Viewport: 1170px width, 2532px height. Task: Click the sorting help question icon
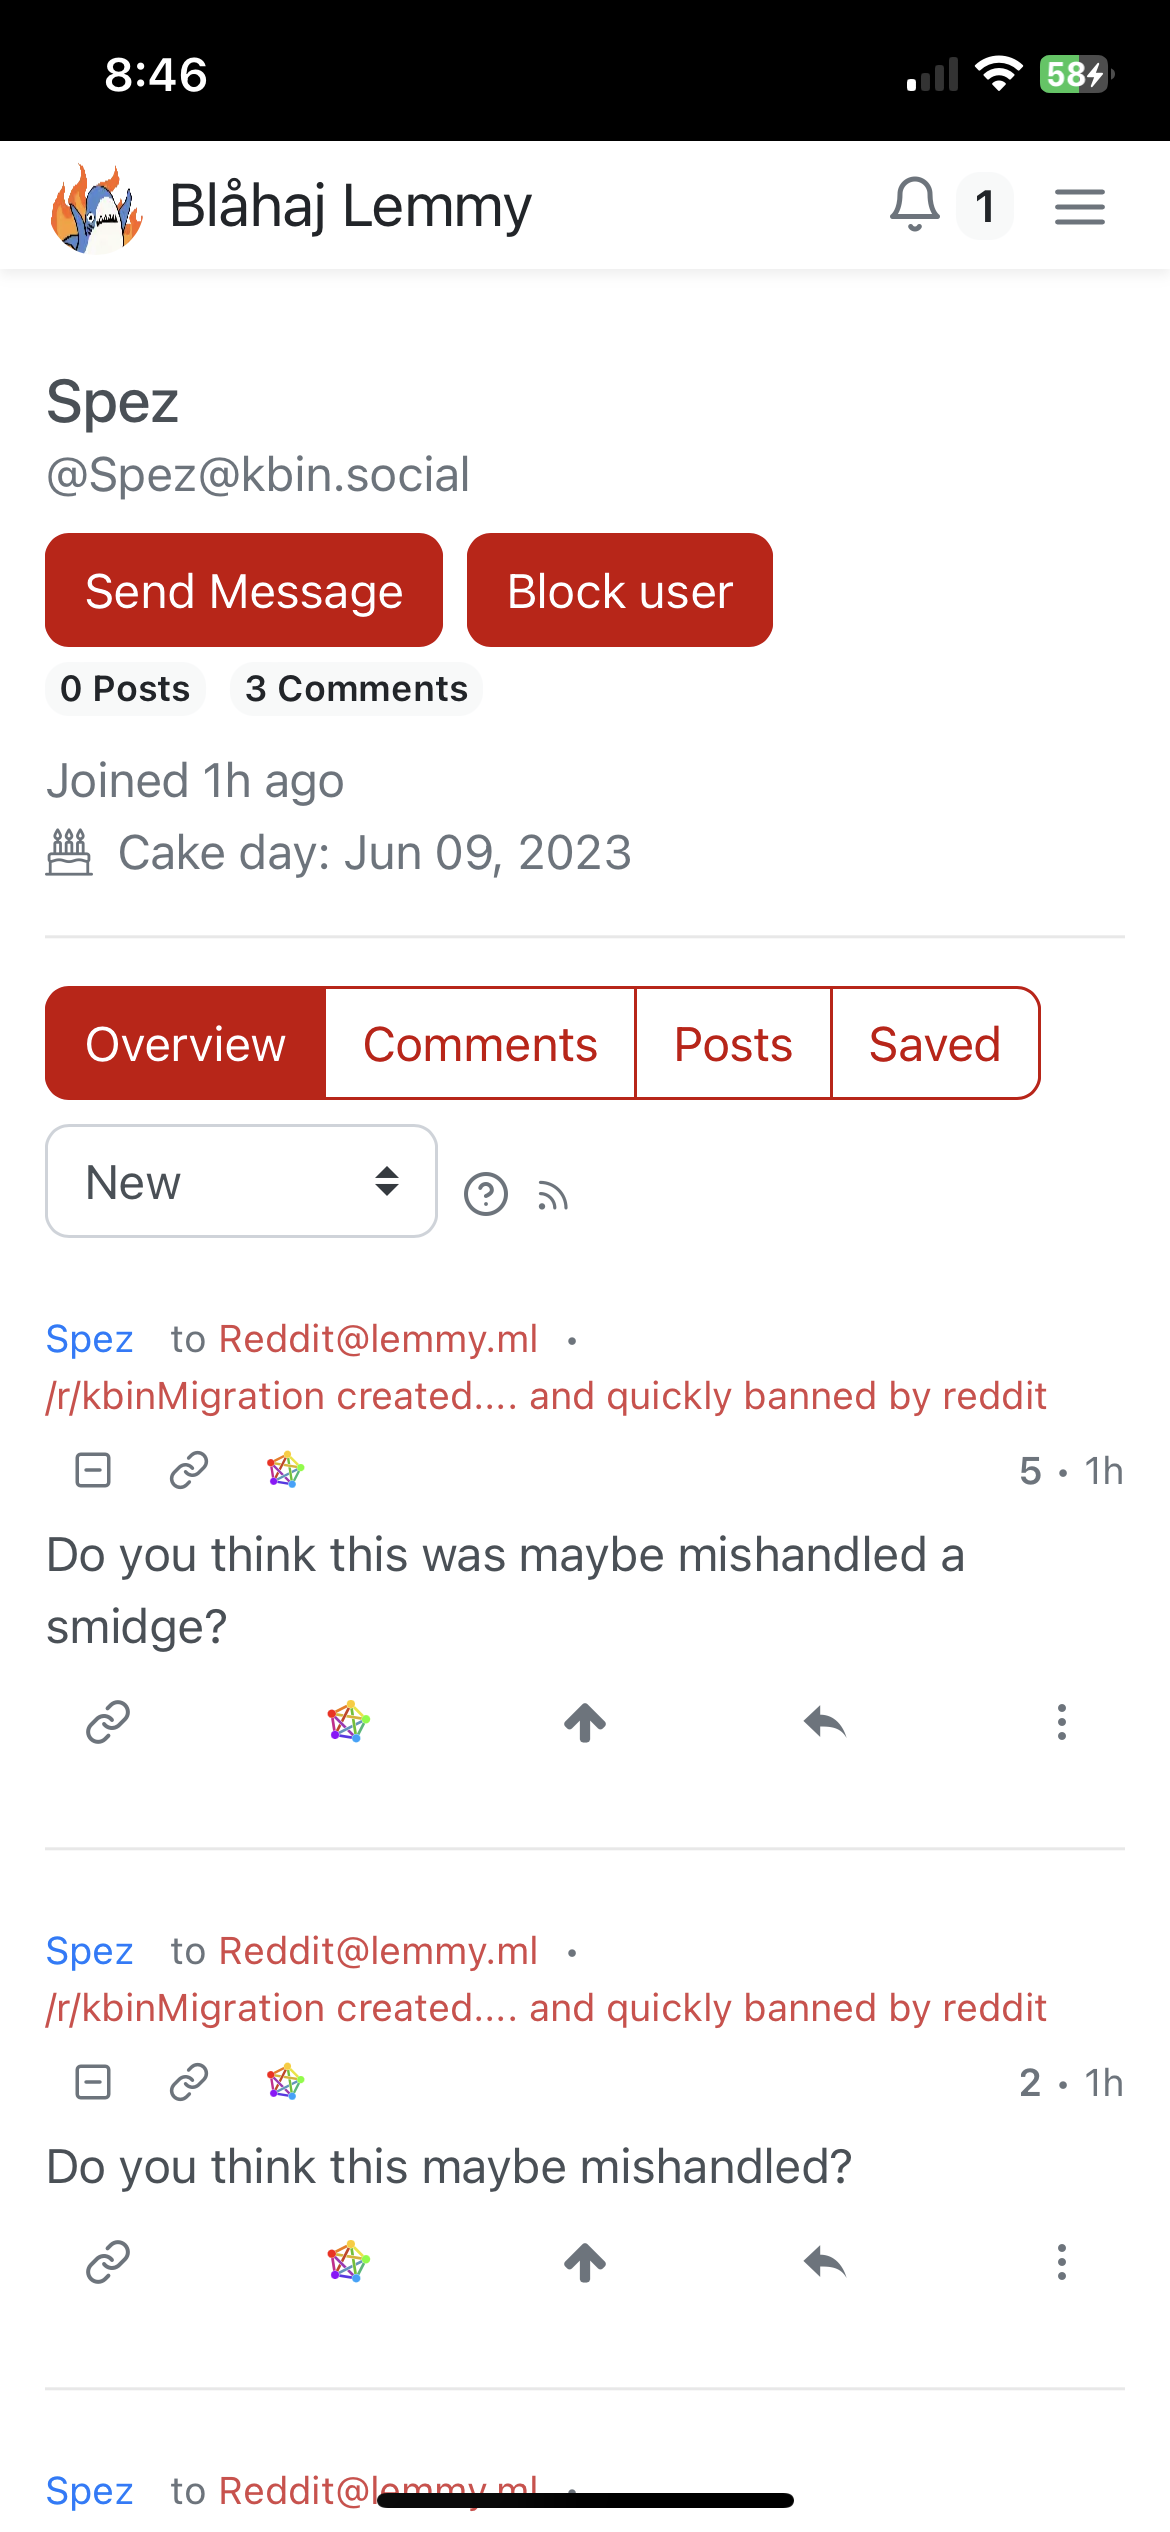click(486, 1194)
